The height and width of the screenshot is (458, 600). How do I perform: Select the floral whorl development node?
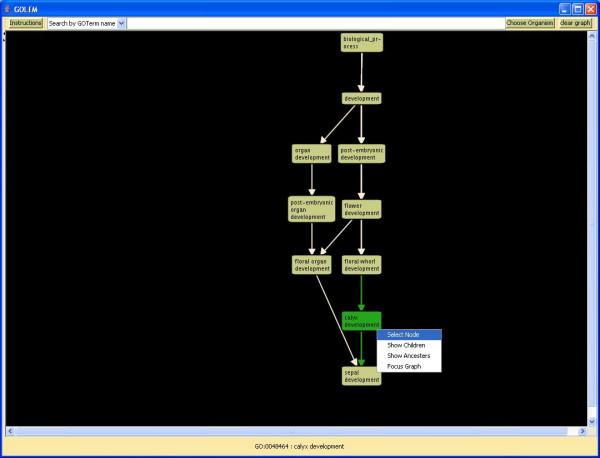[x=361, y=264]
